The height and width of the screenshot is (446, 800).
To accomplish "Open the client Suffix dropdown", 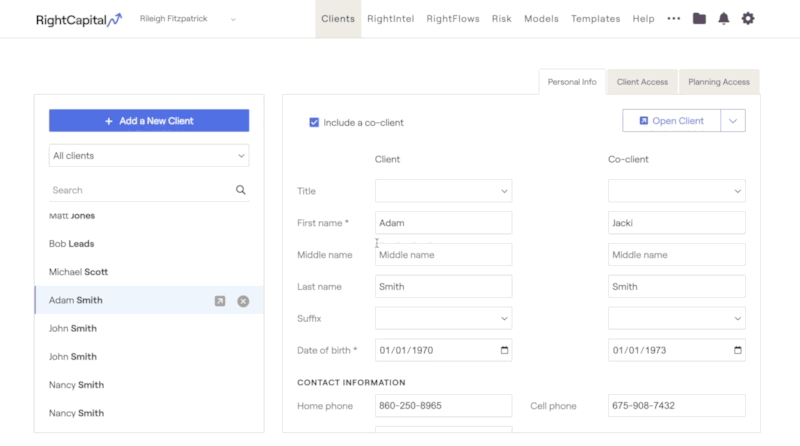I will click(443, 318).
